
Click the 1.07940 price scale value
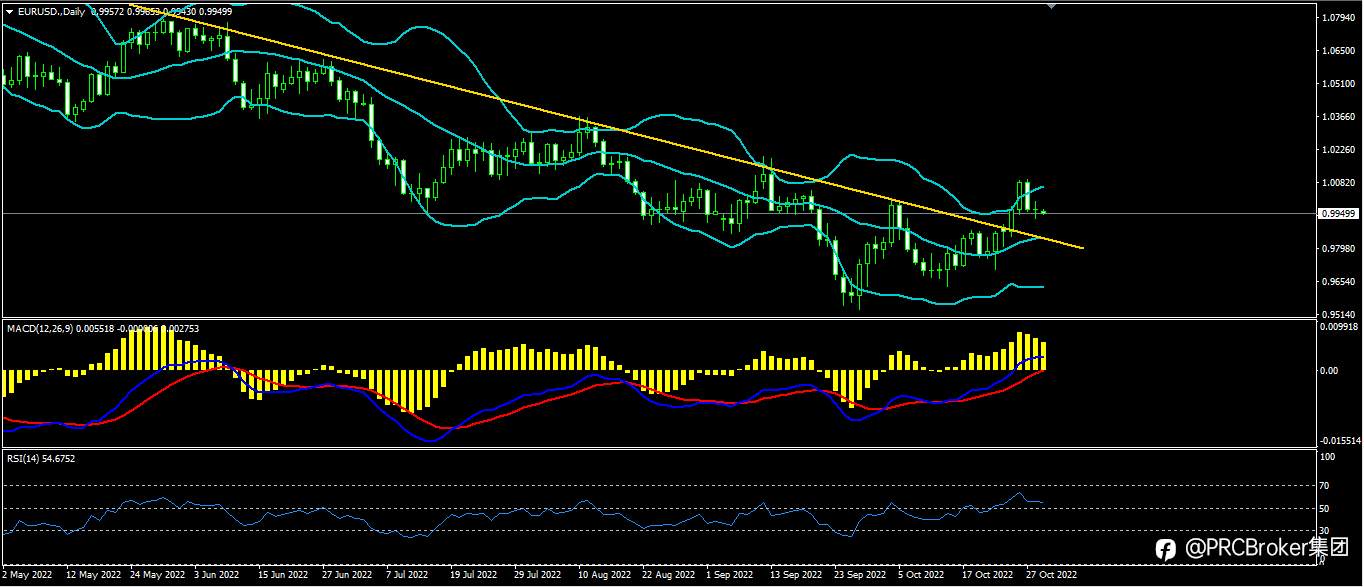(x=1337, y=18)
